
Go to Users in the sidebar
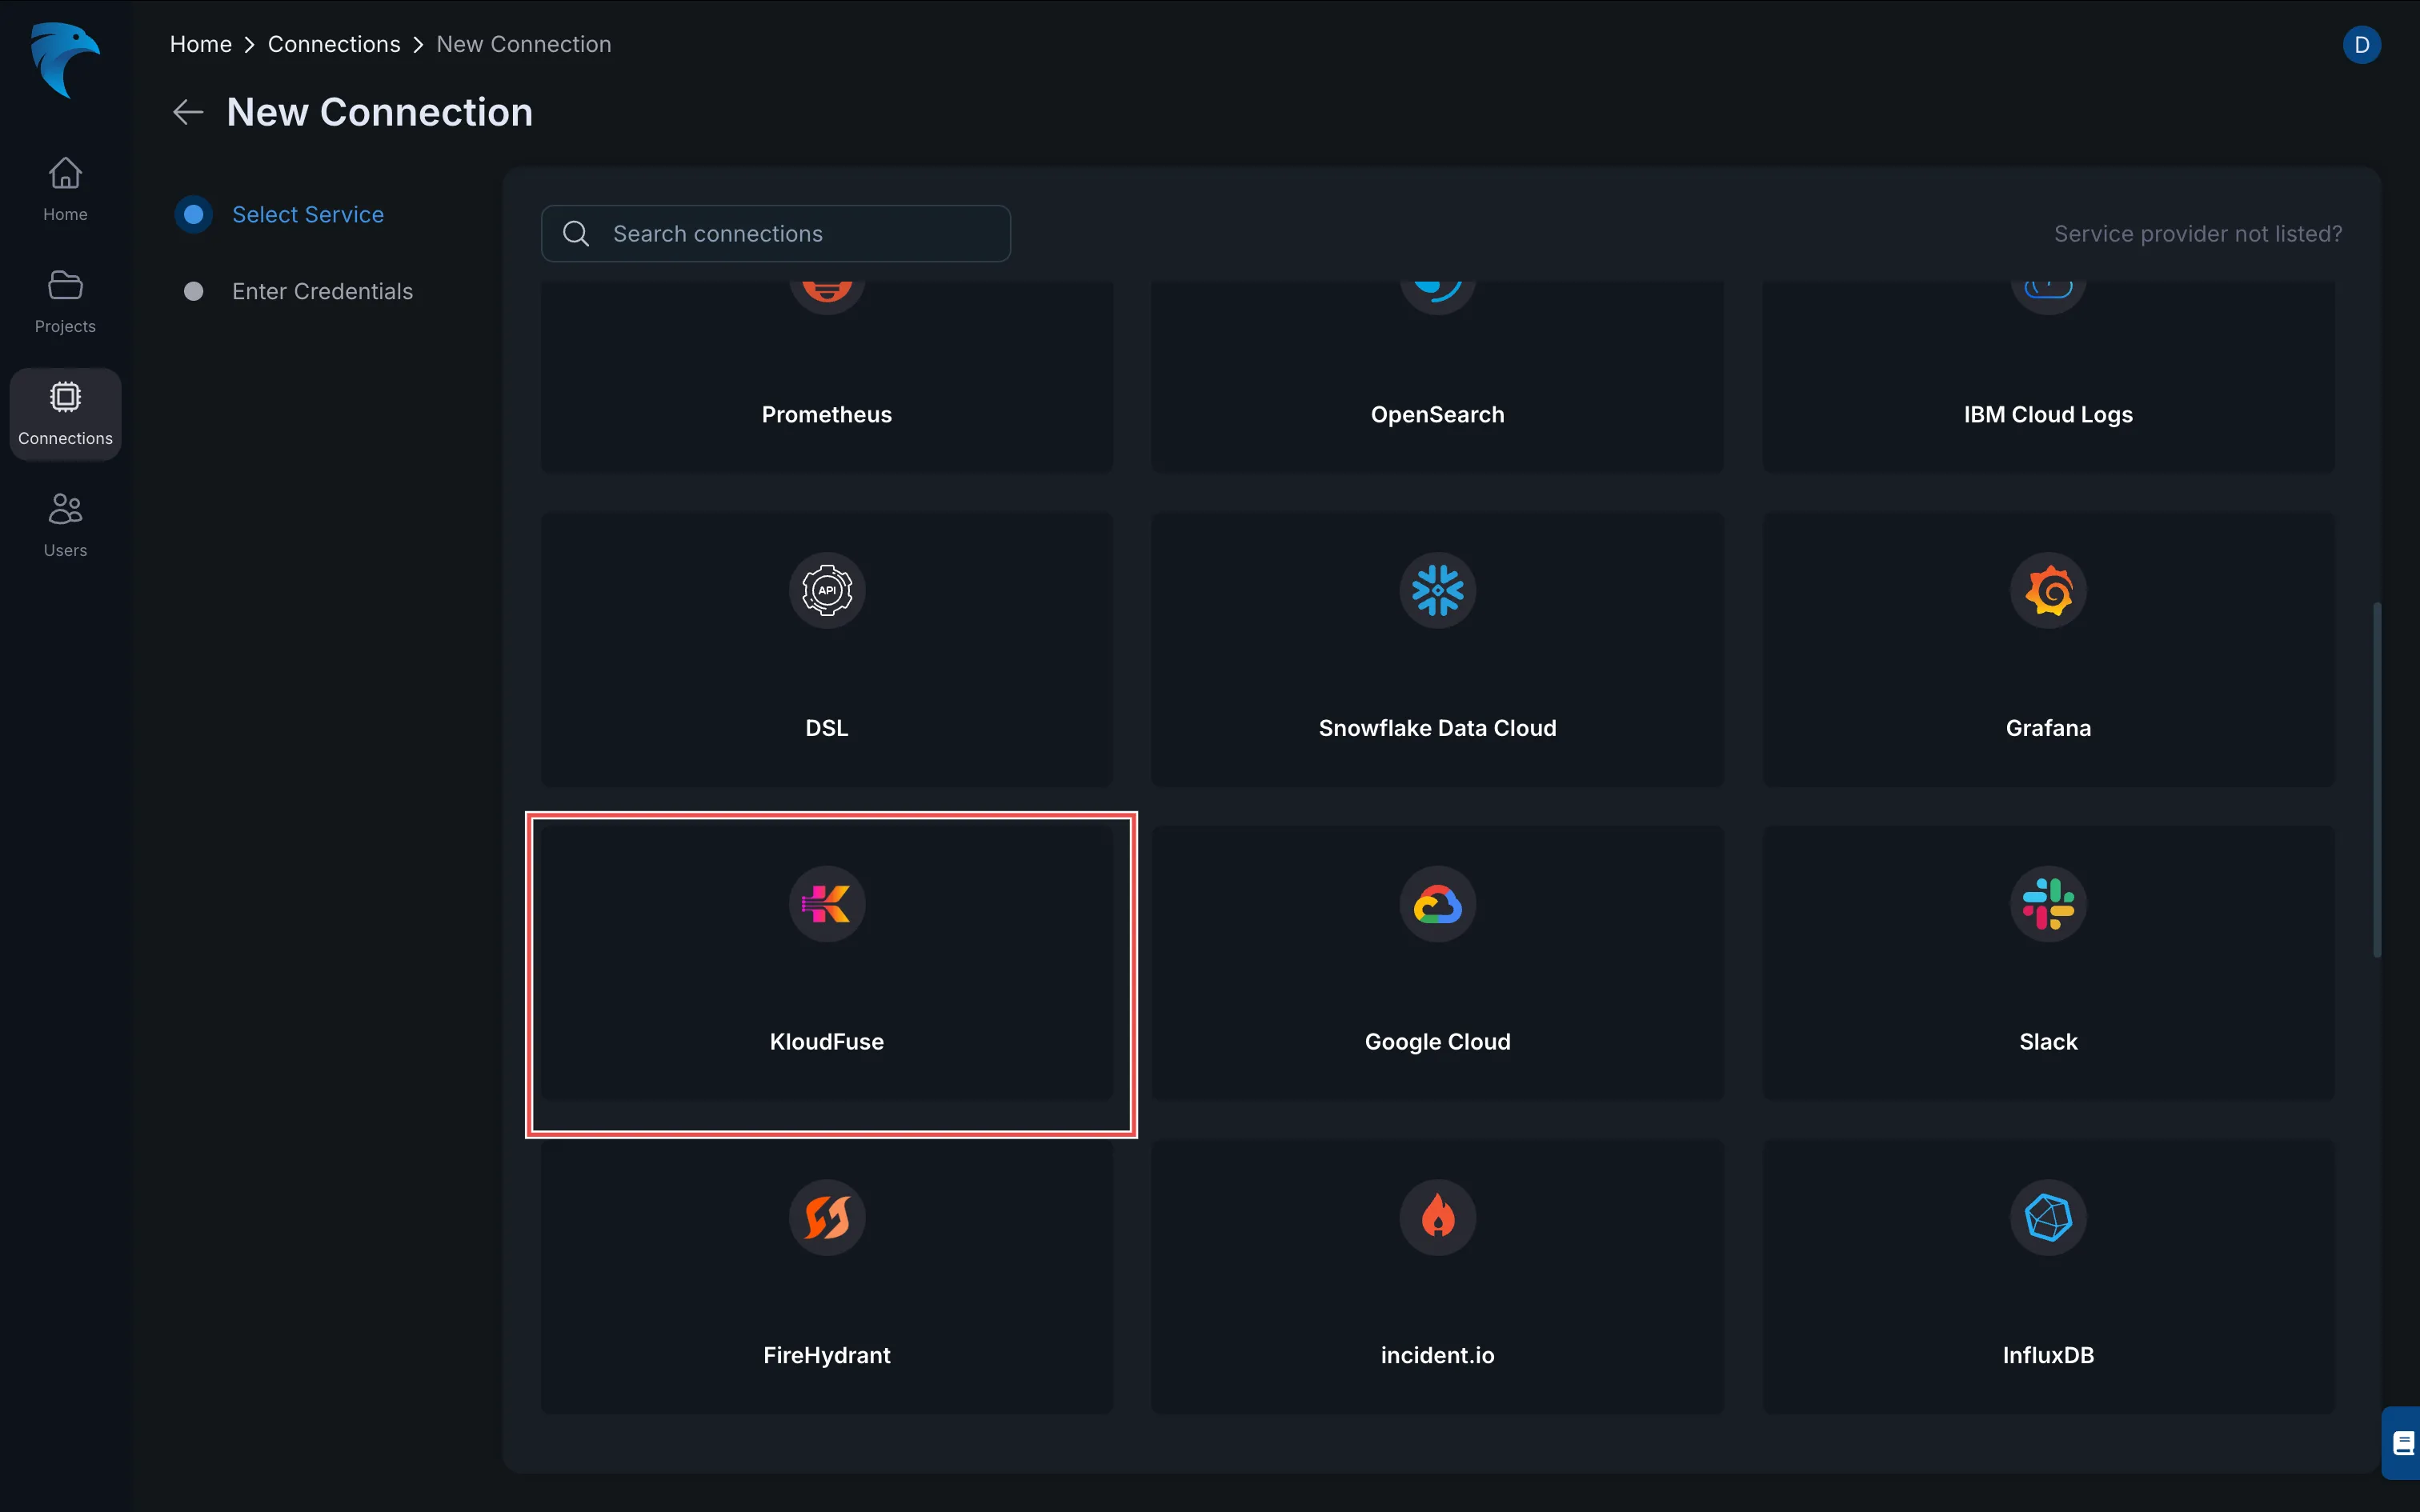pos(65,525)
